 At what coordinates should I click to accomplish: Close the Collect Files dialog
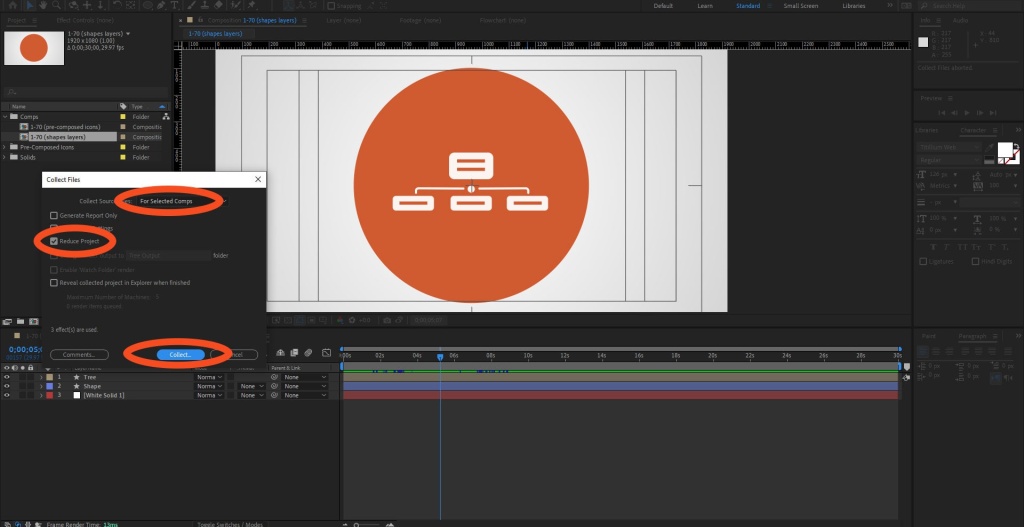click(x=257, y=179)
